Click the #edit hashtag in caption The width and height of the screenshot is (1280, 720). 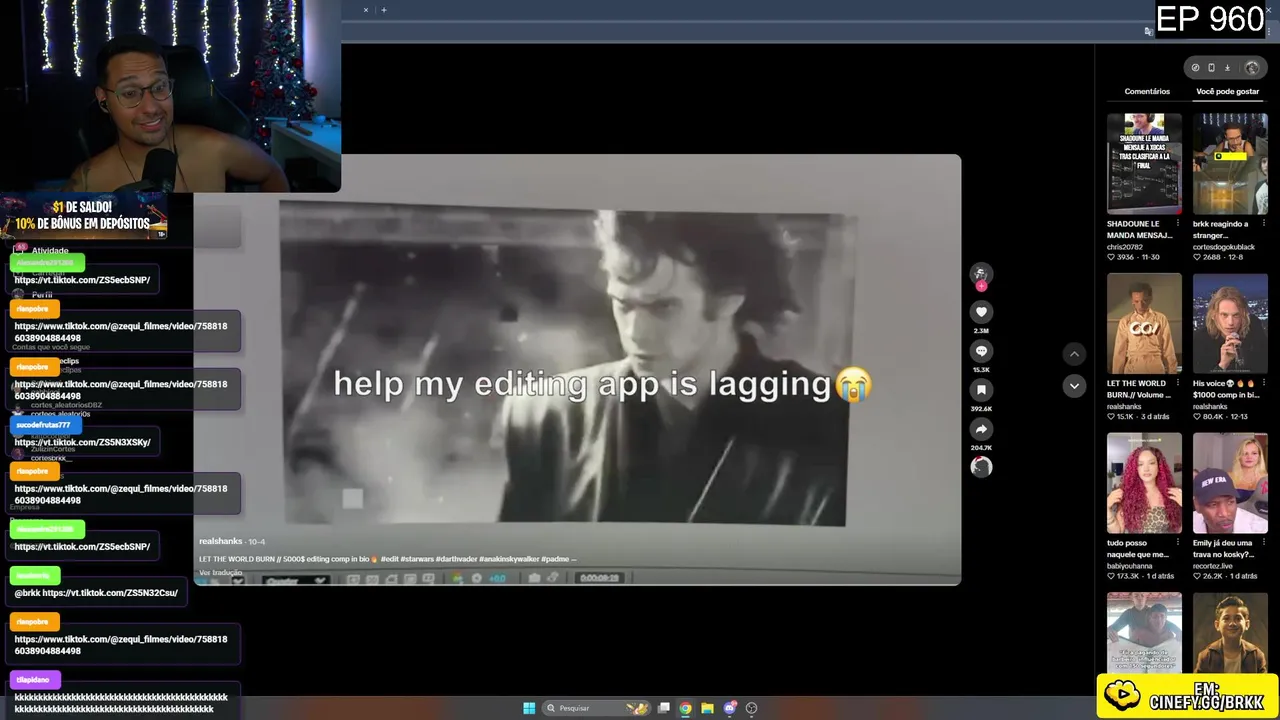(390, 559)
